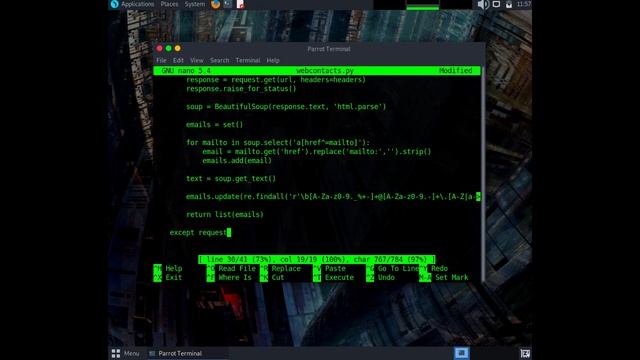Viewport: 640px width, 360px height.
Task: Open the Help menu in Parrot Terminal
Action: (273, 60)
